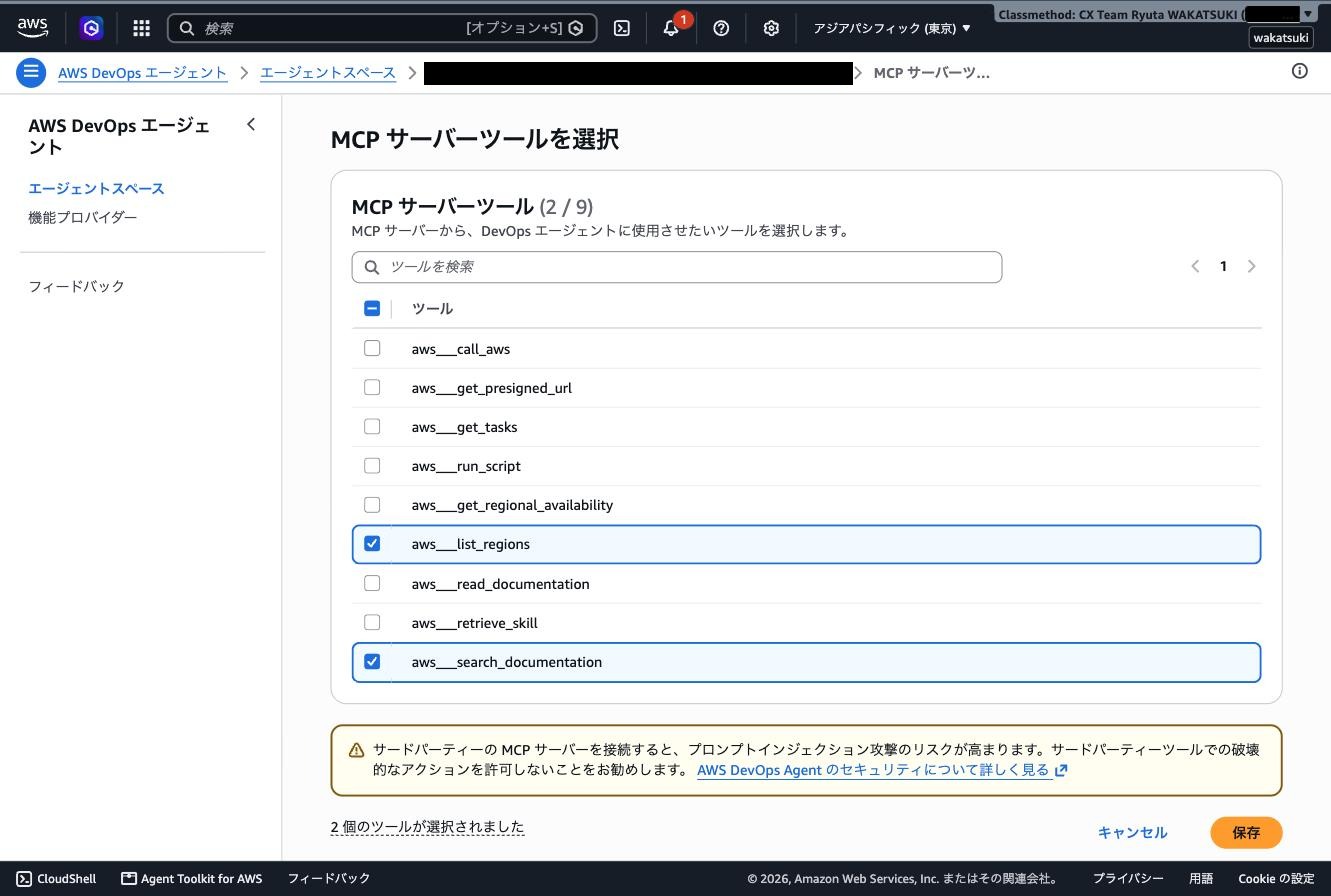Open the Classmethod account menu dropdown

(1154, 14)
